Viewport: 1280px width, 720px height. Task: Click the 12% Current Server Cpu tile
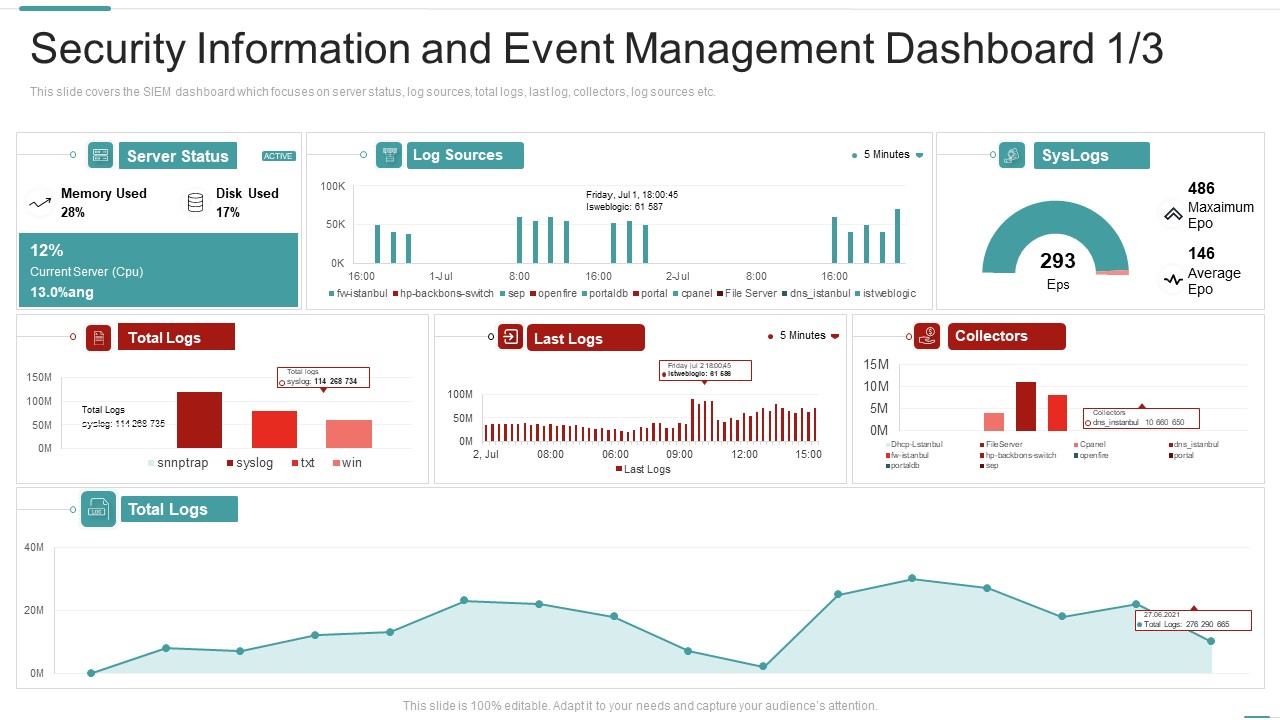[159, 270]
